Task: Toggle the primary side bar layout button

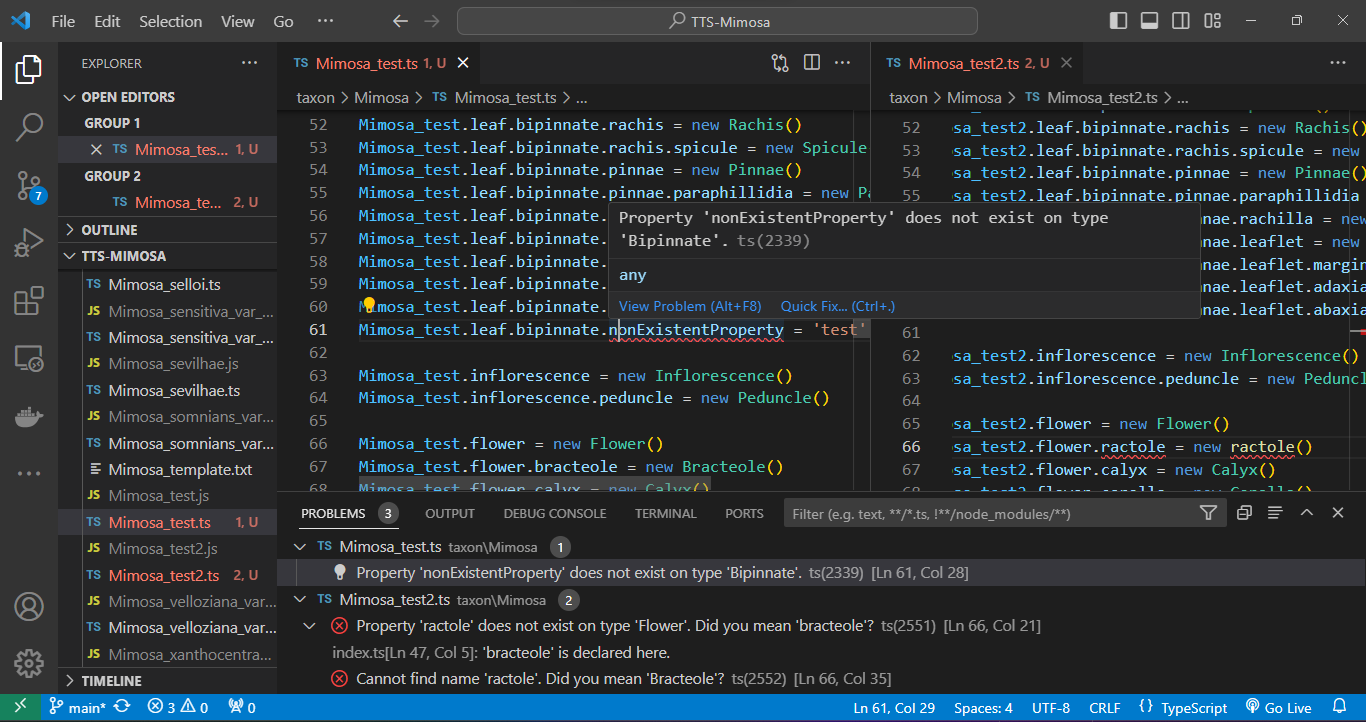Action: point(1118,21)
